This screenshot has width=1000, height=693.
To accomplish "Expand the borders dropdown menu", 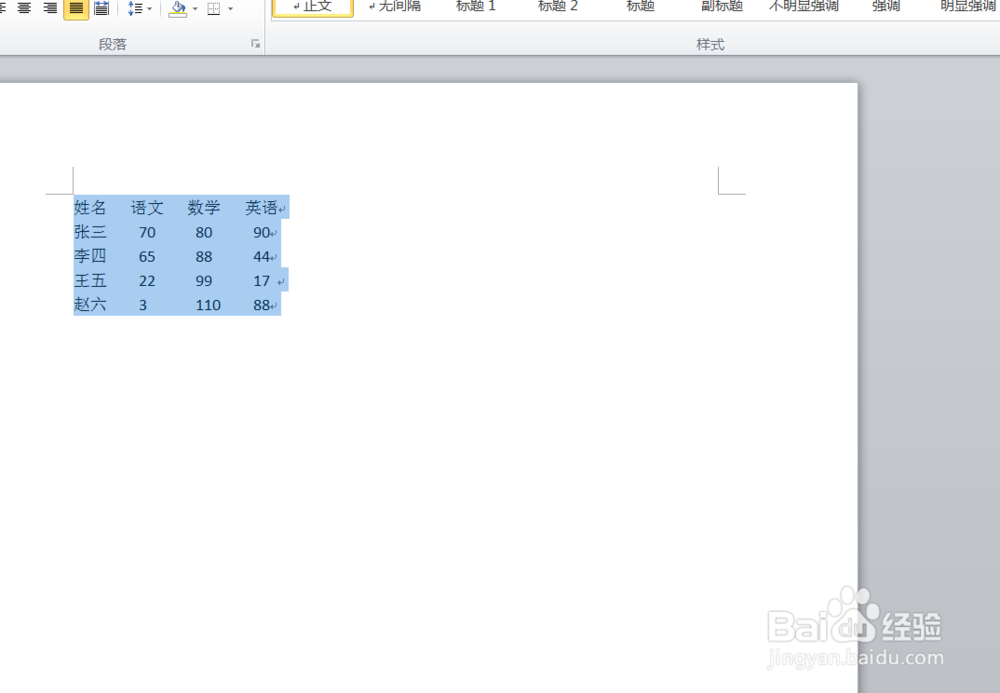I will 232,8.
